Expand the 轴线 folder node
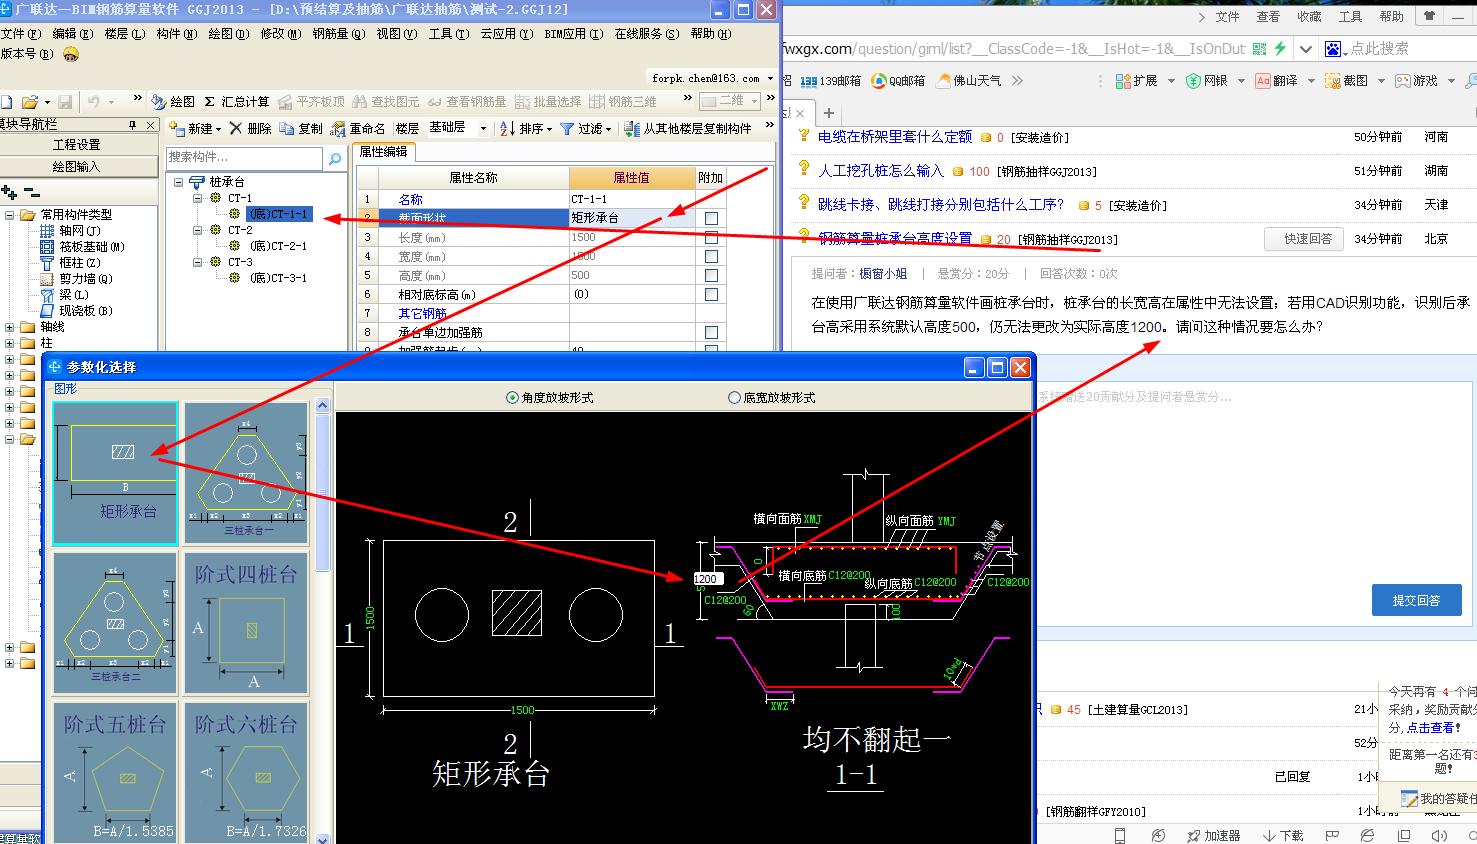 [10, 327]
